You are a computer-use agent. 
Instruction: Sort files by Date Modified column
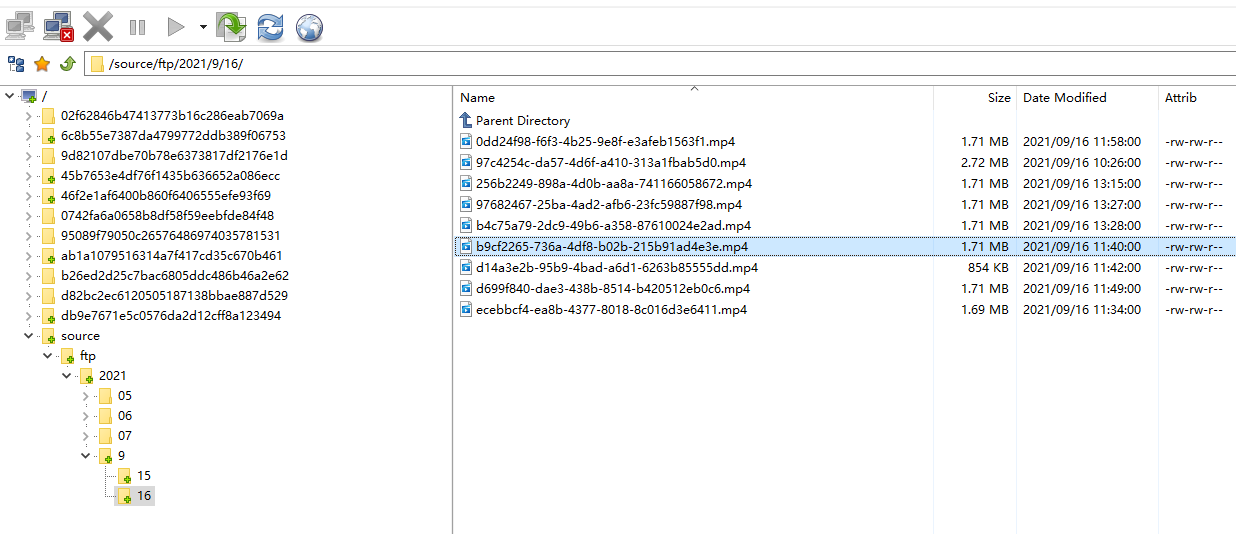coord(1064,98)
